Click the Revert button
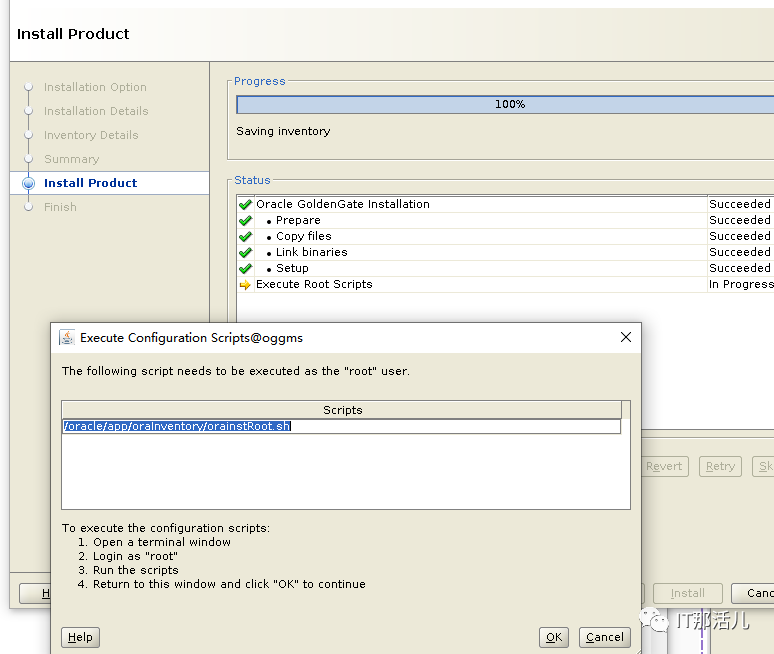The image size is (774, 654). tap(663, 466)
